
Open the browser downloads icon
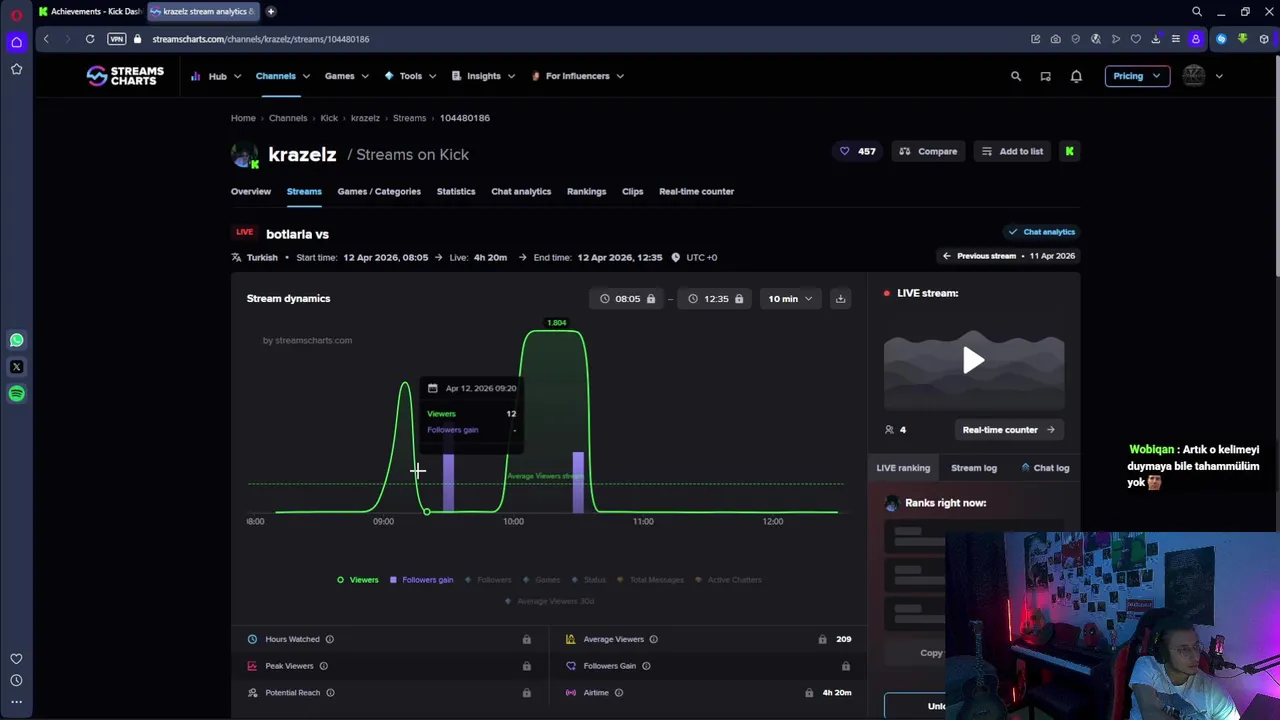tap(1155, 39)
